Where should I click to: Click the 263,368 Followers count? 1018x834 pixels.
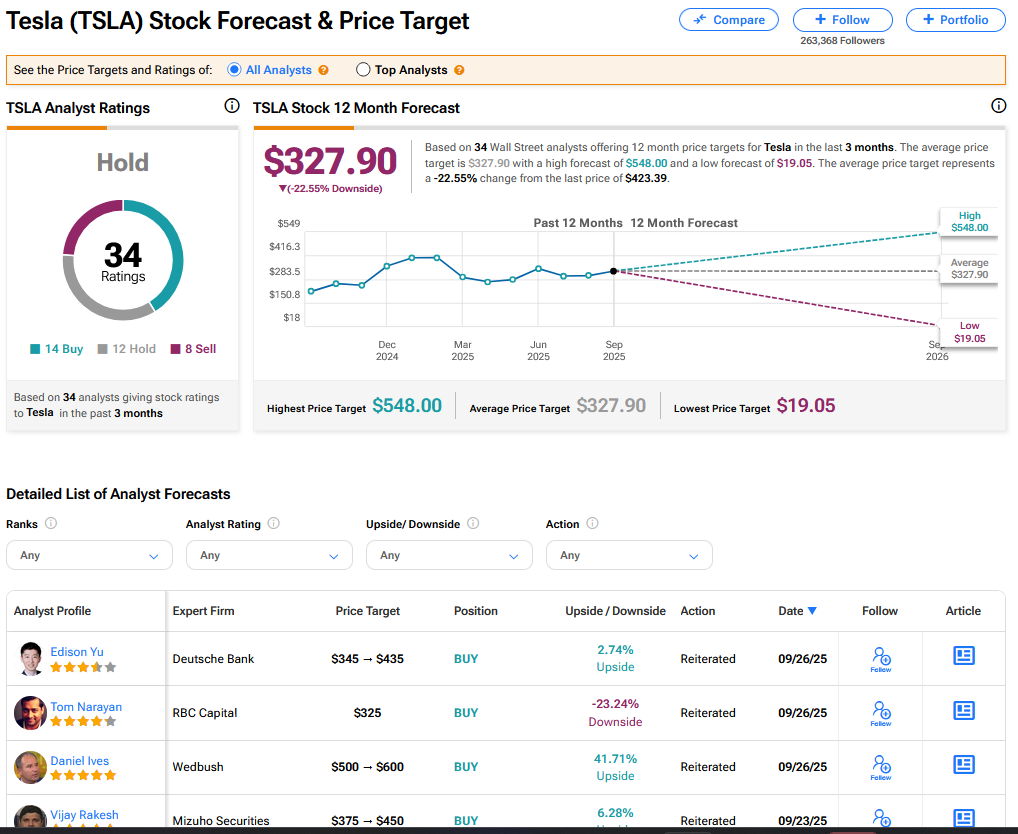tap(842, 40)
